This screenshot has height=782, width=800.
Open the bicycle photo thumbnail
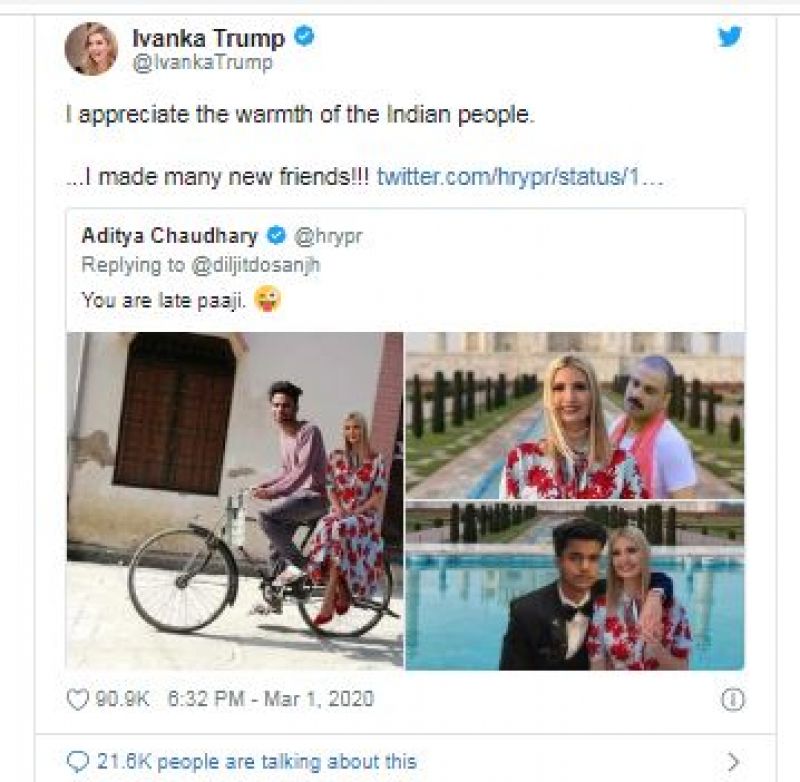click(235, 500)
